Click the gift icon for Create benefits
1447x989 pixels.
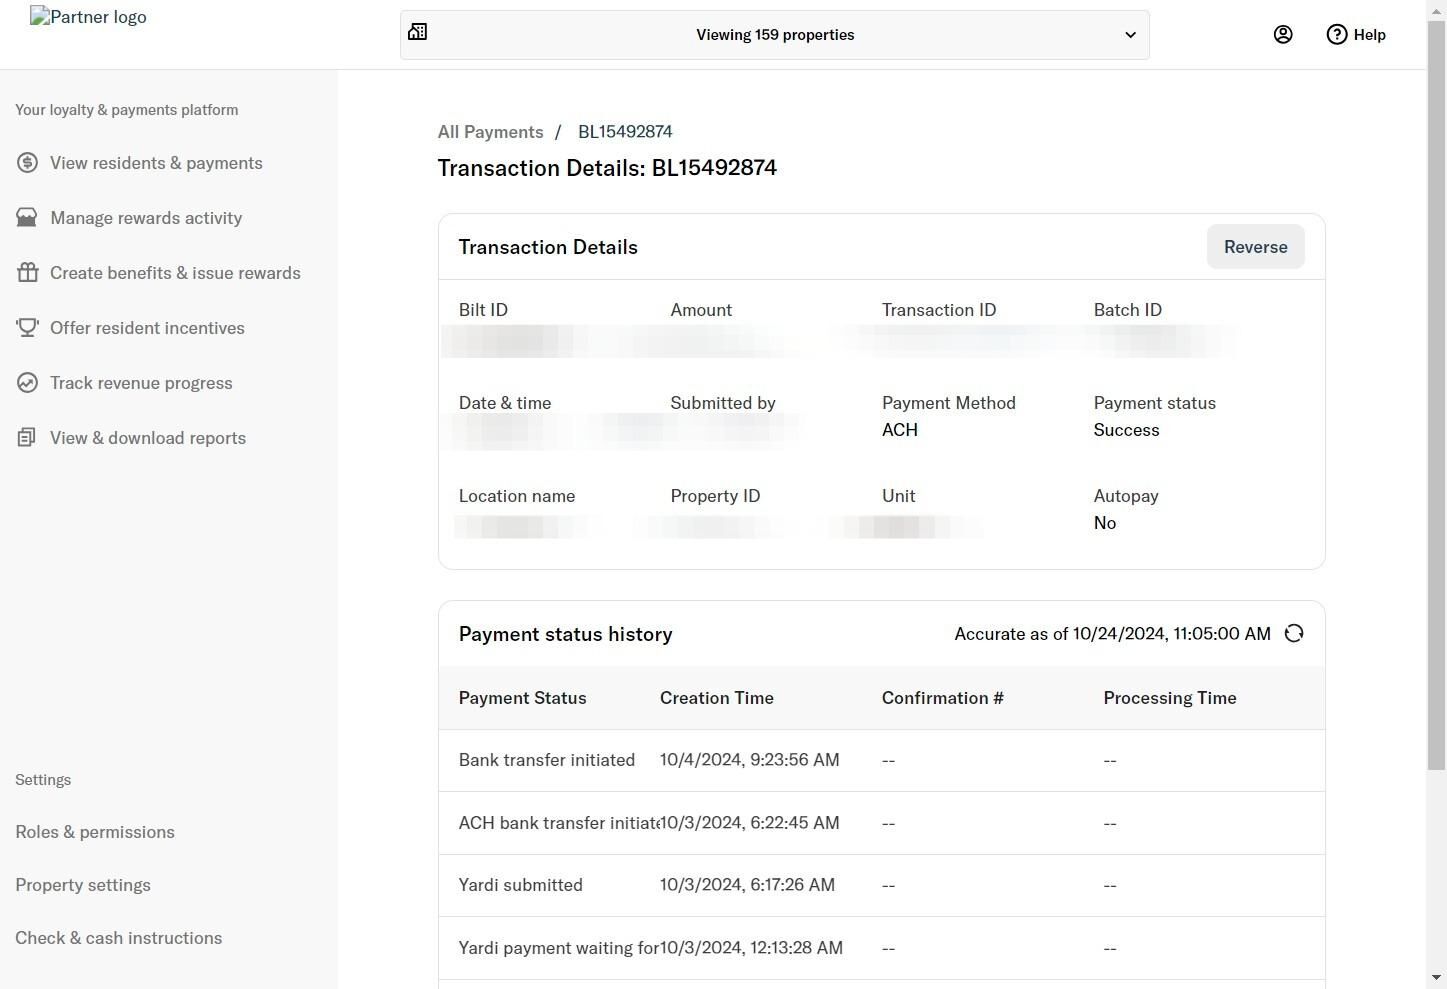pos(27,273)
